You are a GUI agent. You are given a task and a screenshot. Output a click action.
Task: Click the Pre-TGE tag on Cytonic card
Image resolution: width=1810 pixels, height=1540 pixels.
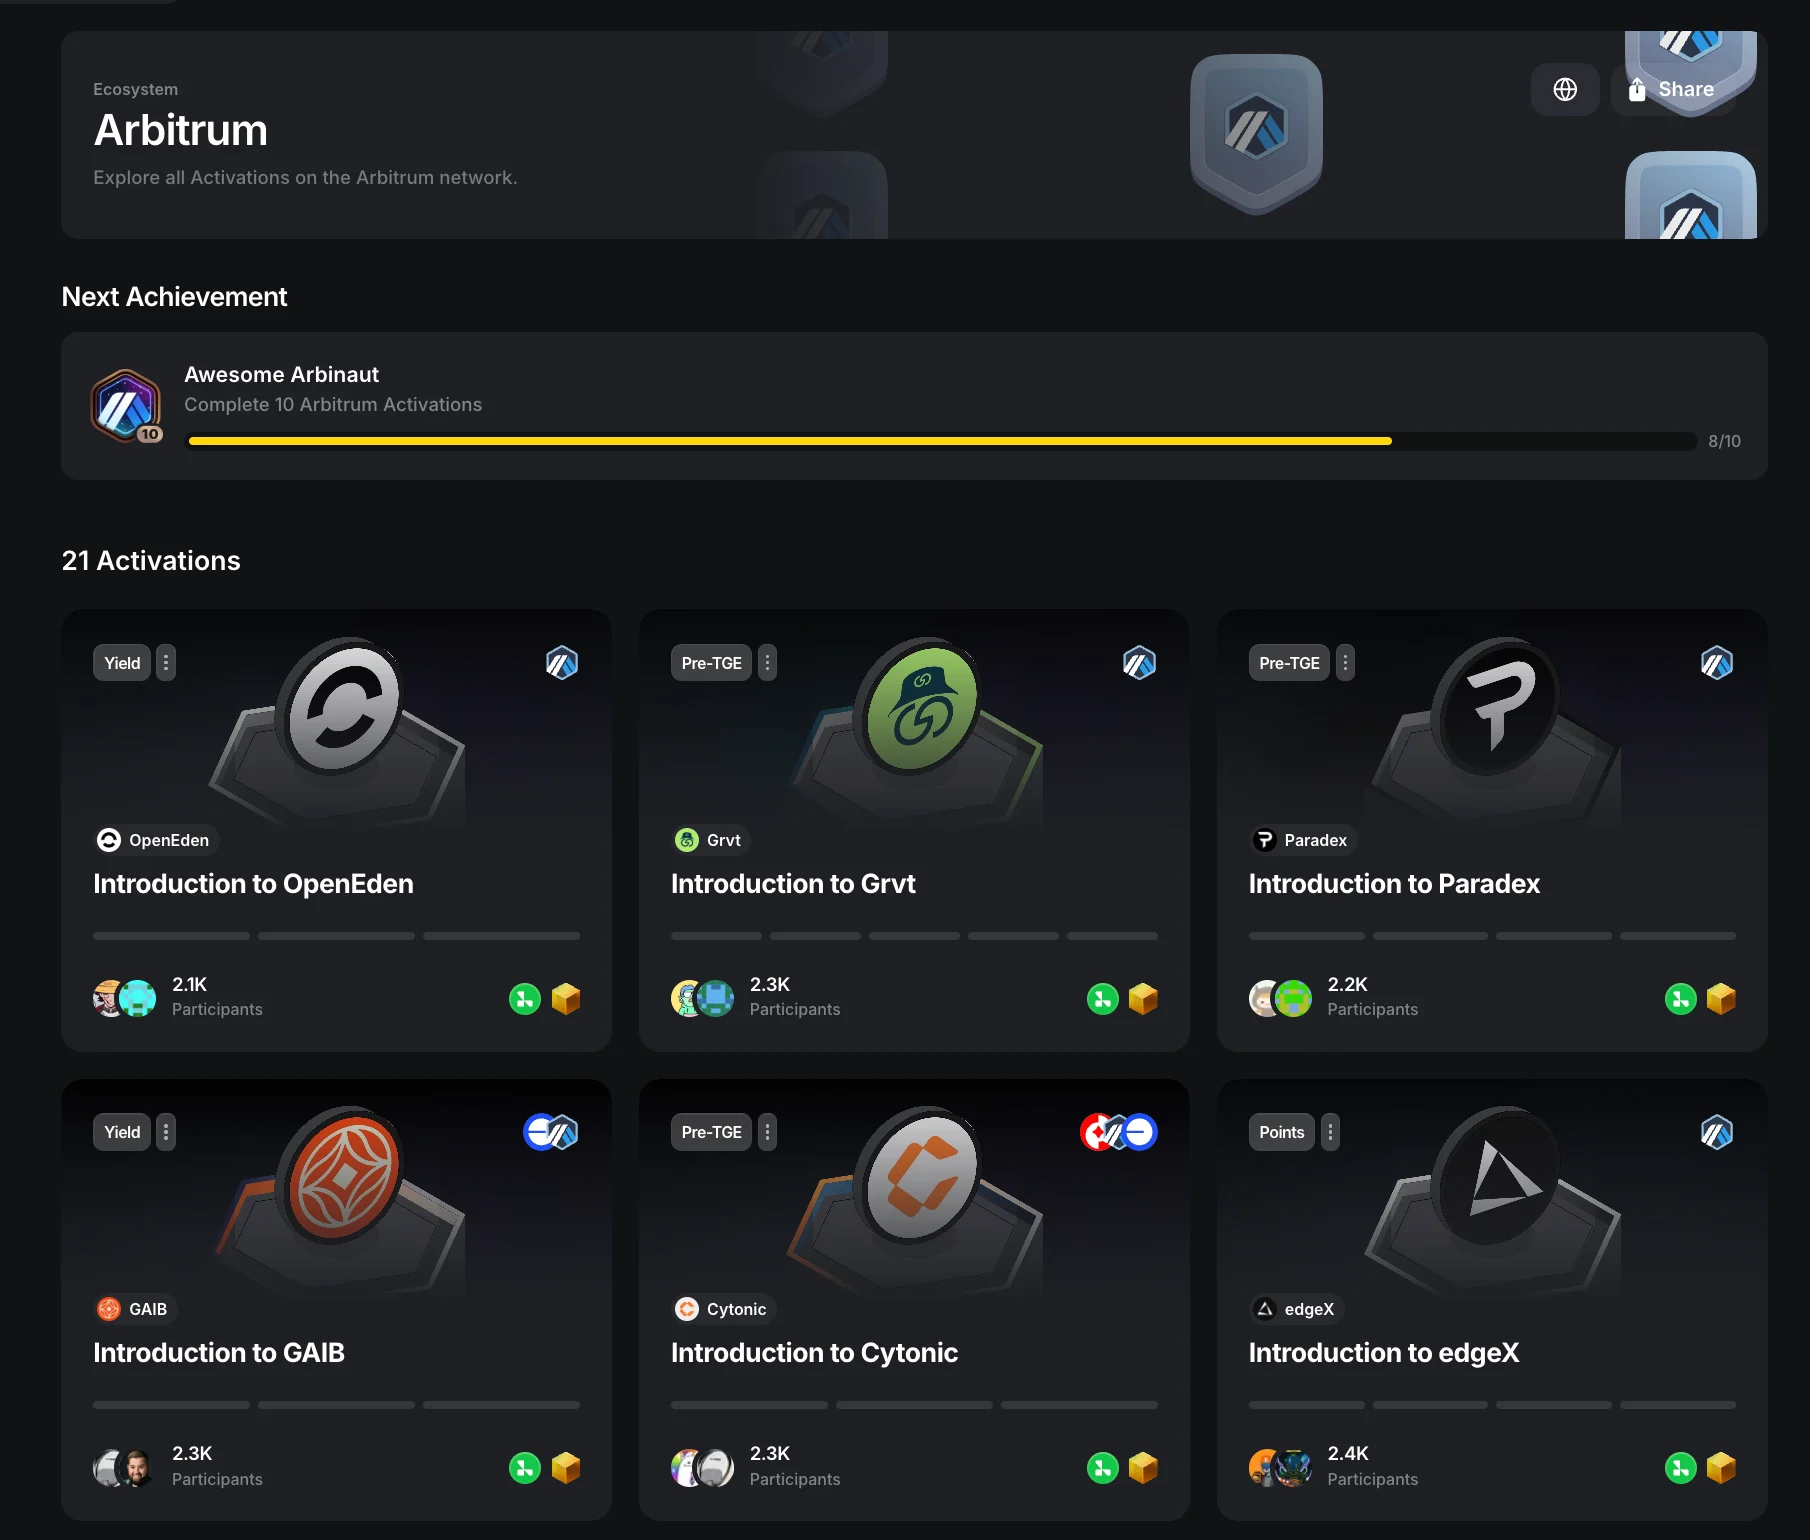pos(711,1132)
